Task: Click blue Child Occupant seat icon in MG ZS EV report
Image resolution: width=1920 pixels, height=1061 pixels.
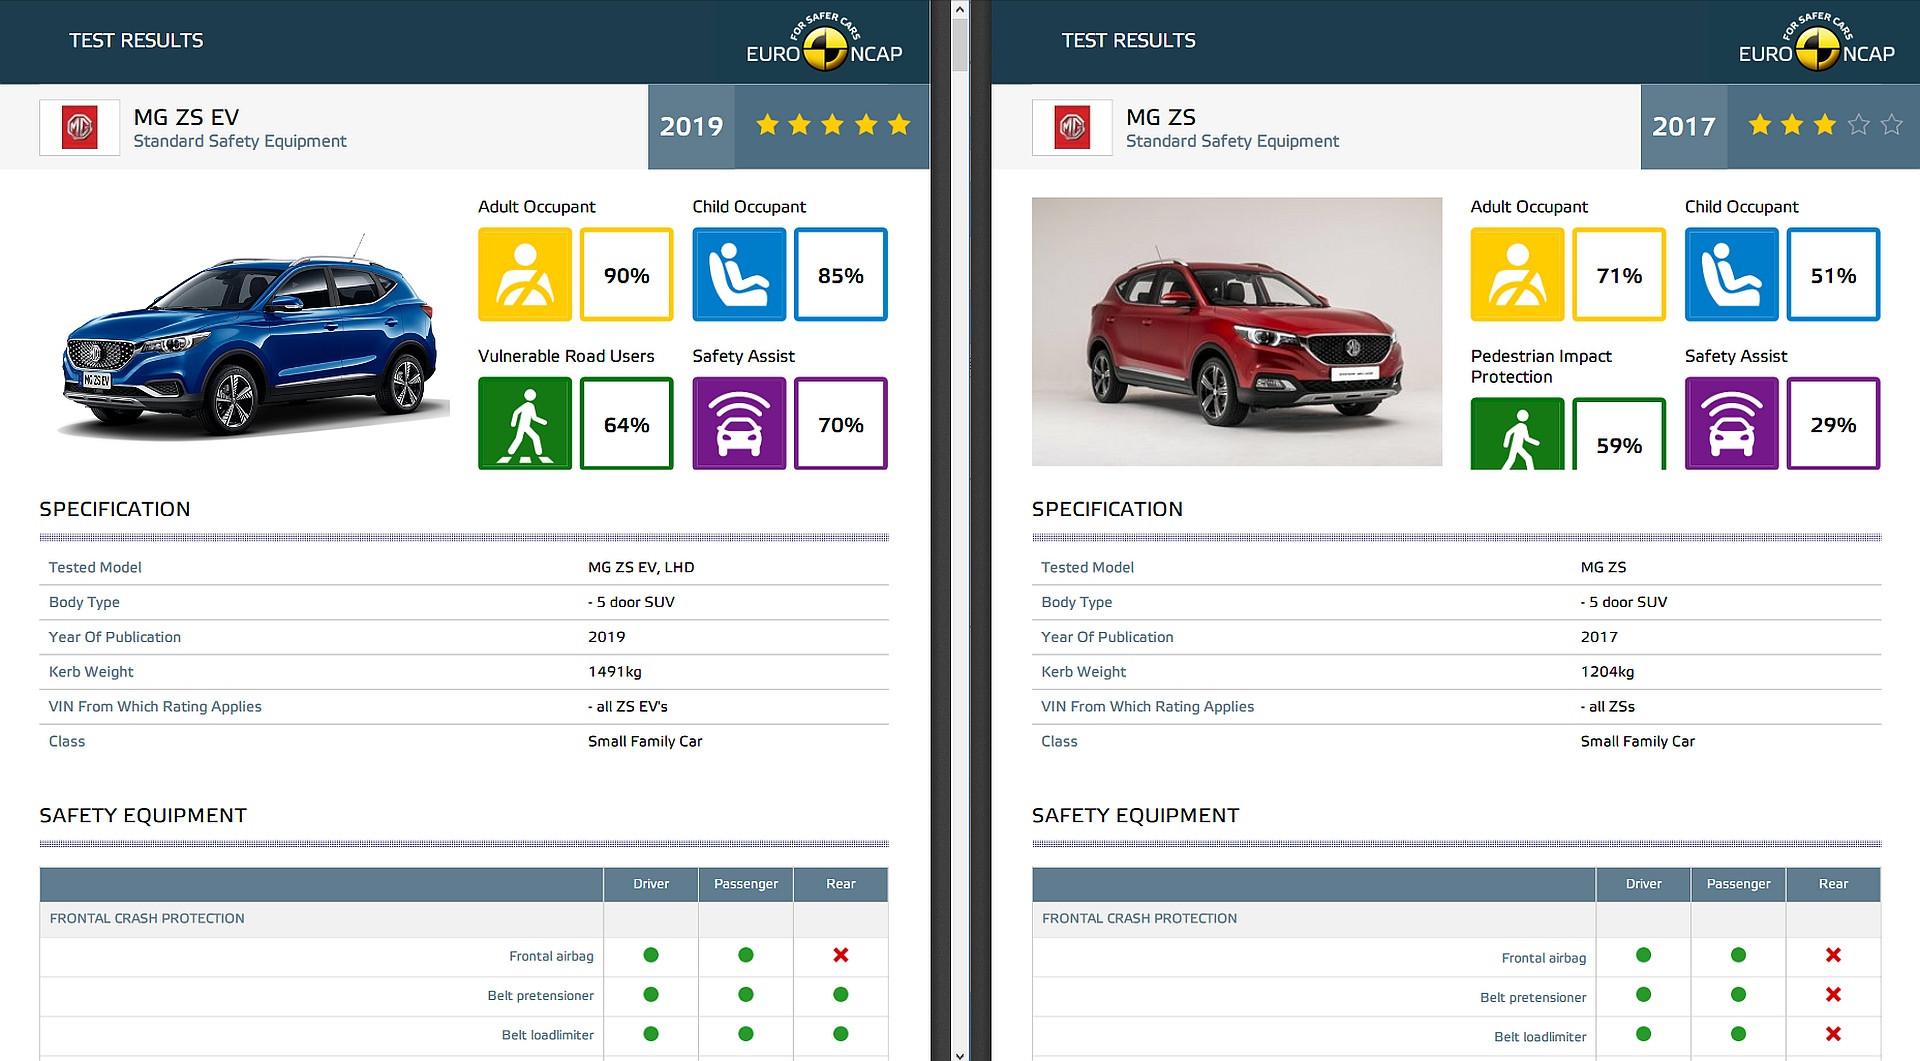Action: pyautogui.click(x=739, y=275)
